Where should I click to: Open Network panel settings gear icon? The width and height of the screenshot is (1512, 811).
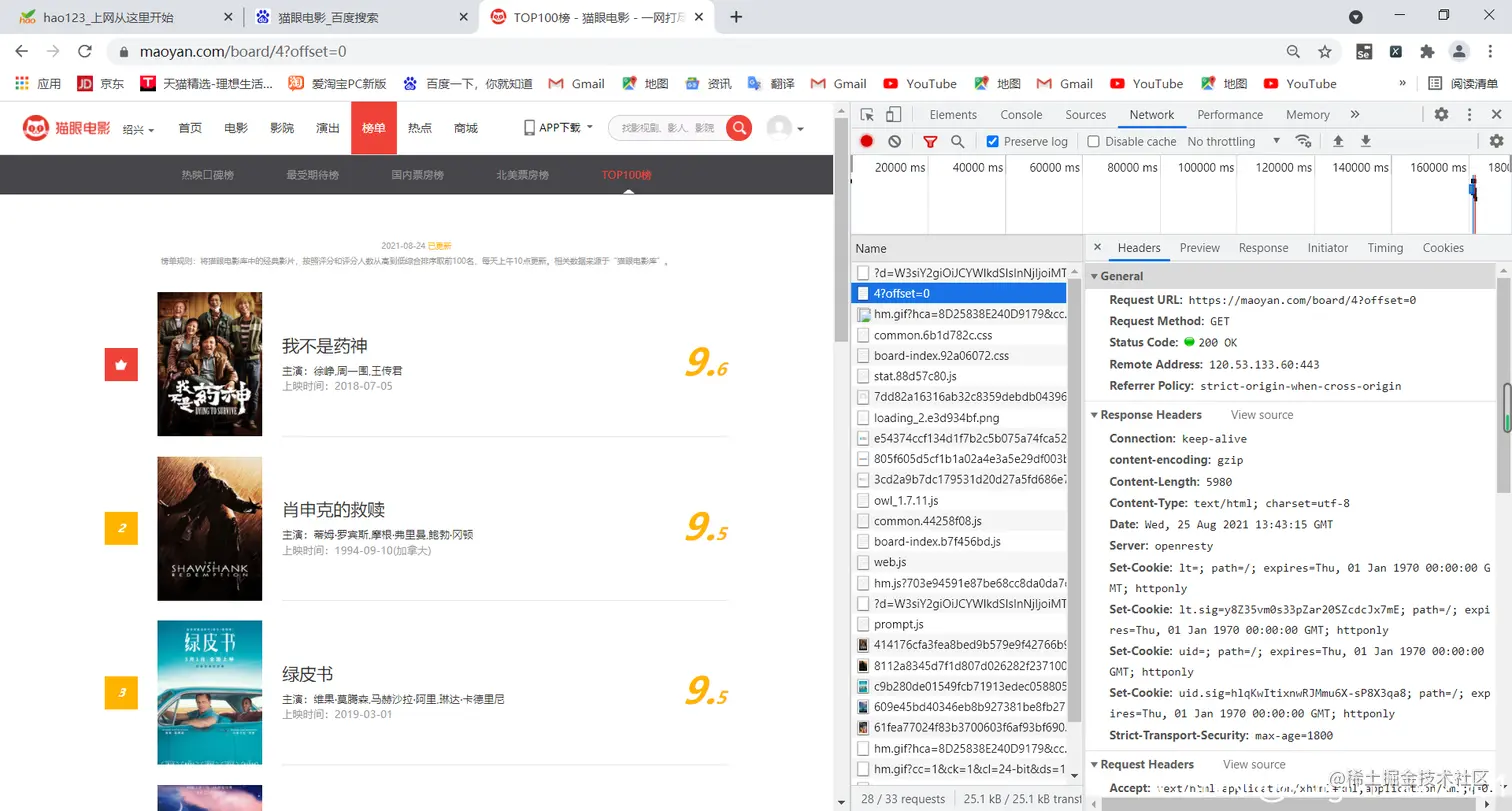coord(1496,141)
